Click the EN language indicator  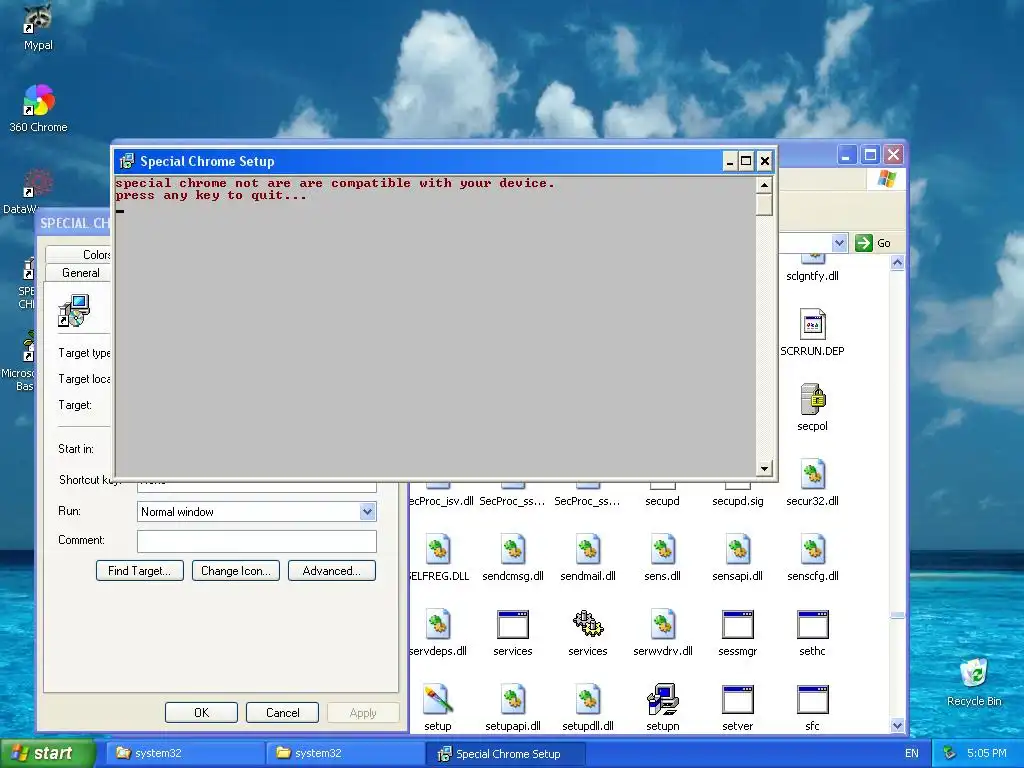click(x=912, y=753)
